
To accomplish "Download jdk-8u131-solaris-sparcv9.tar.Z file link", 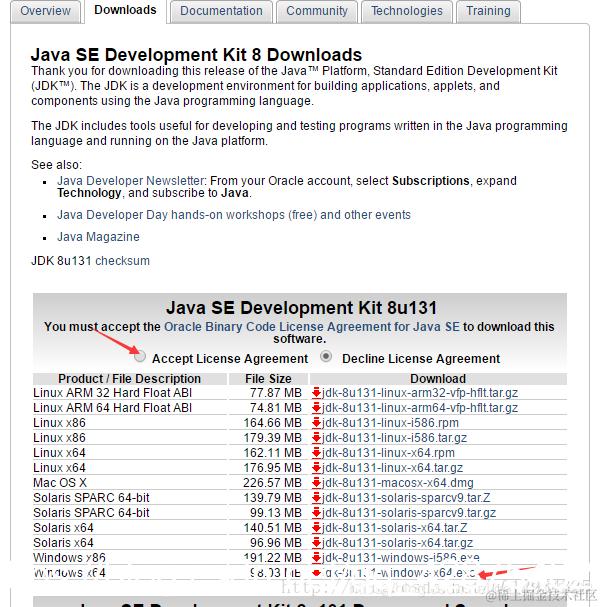I will point(406,498).
